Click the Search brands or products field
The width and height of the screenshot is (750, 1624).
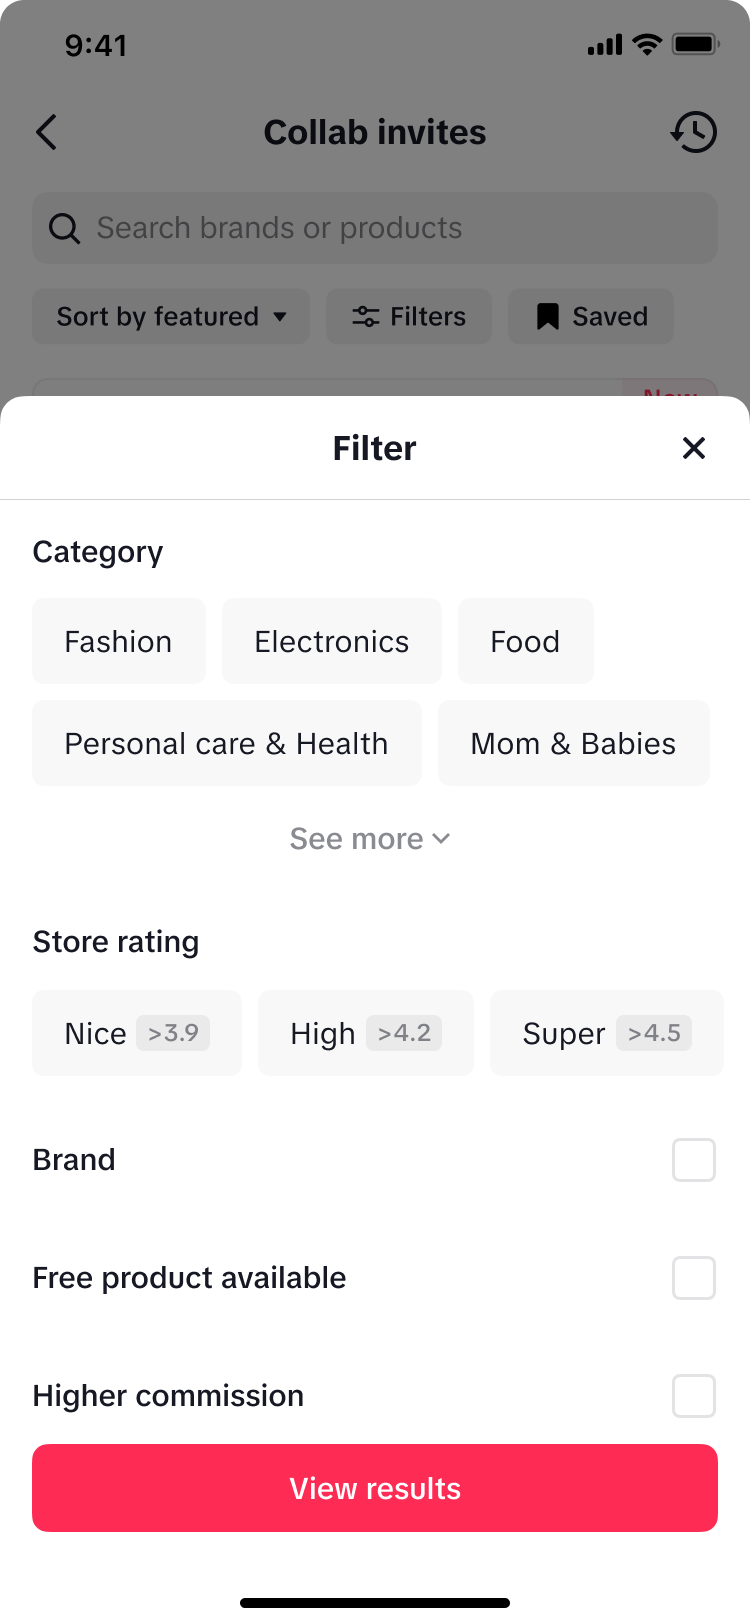coord(390,228)
